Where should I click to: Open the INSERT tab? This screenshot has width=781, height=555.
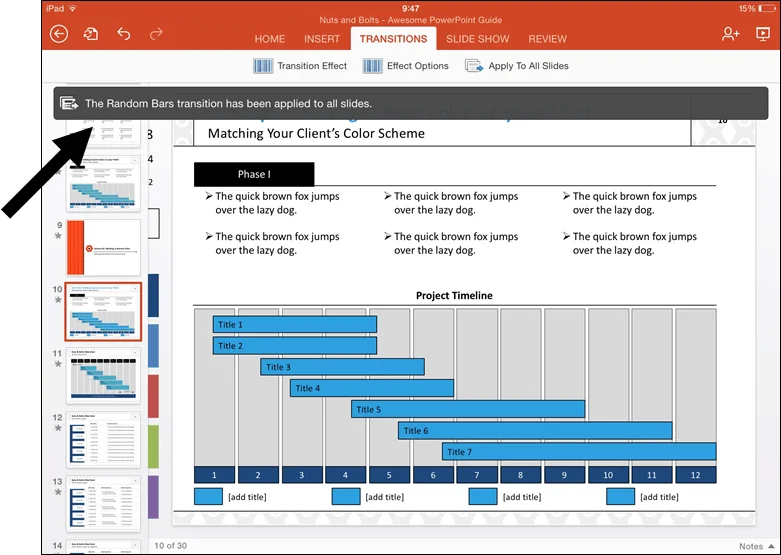pos(322,39)
